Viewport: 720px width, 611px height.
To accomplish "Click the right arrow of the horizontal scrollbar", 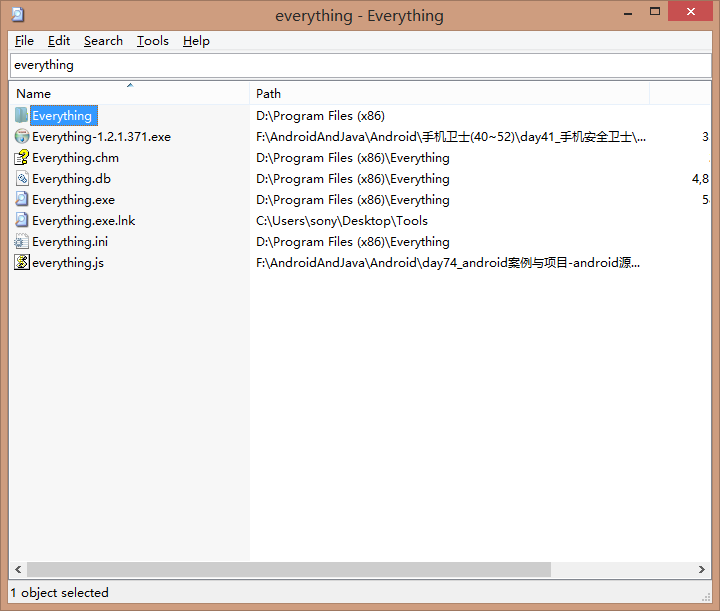I will (702, 569).
